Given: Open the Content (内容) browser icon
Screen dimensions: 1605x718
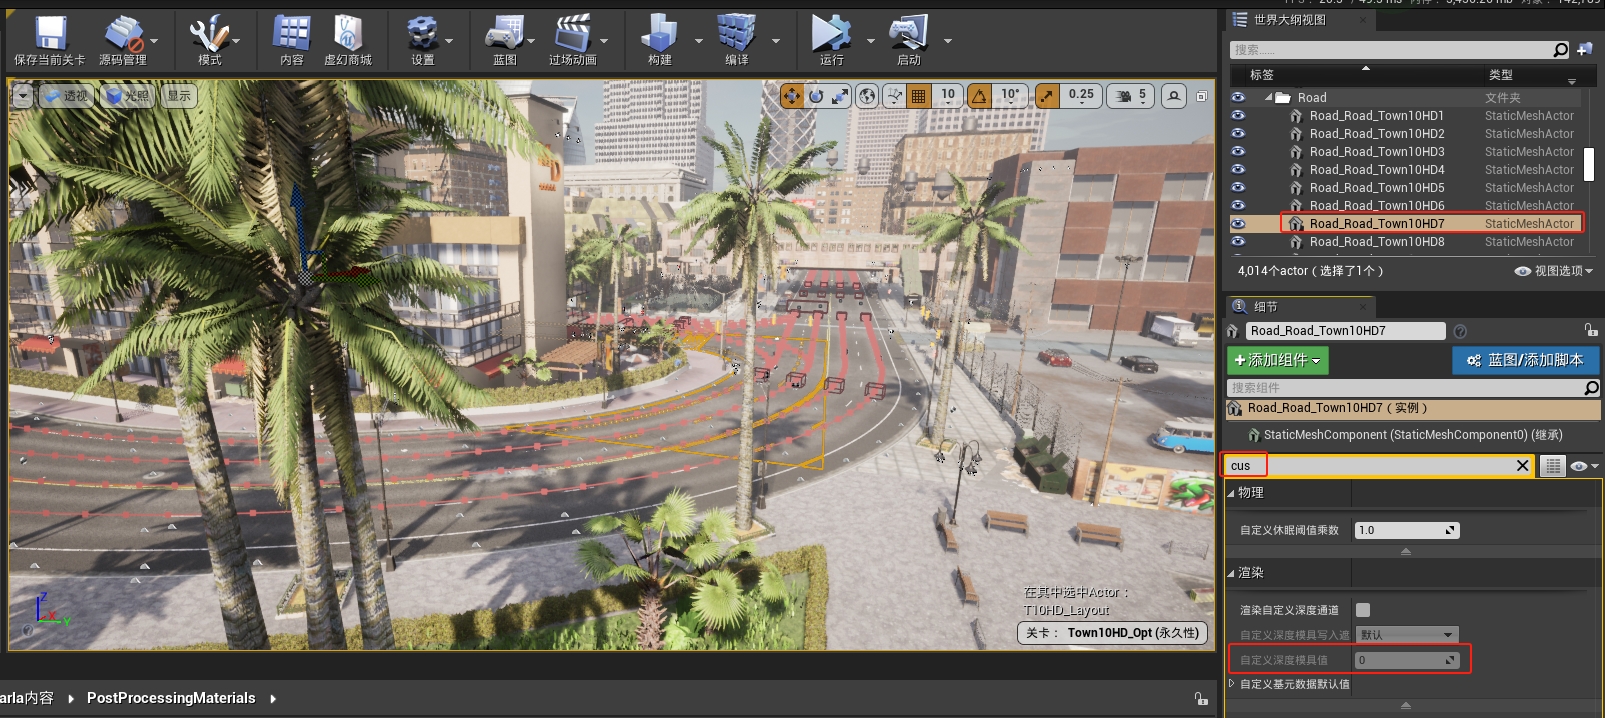Looking at the screenshot, I should (x=291, y=35).
